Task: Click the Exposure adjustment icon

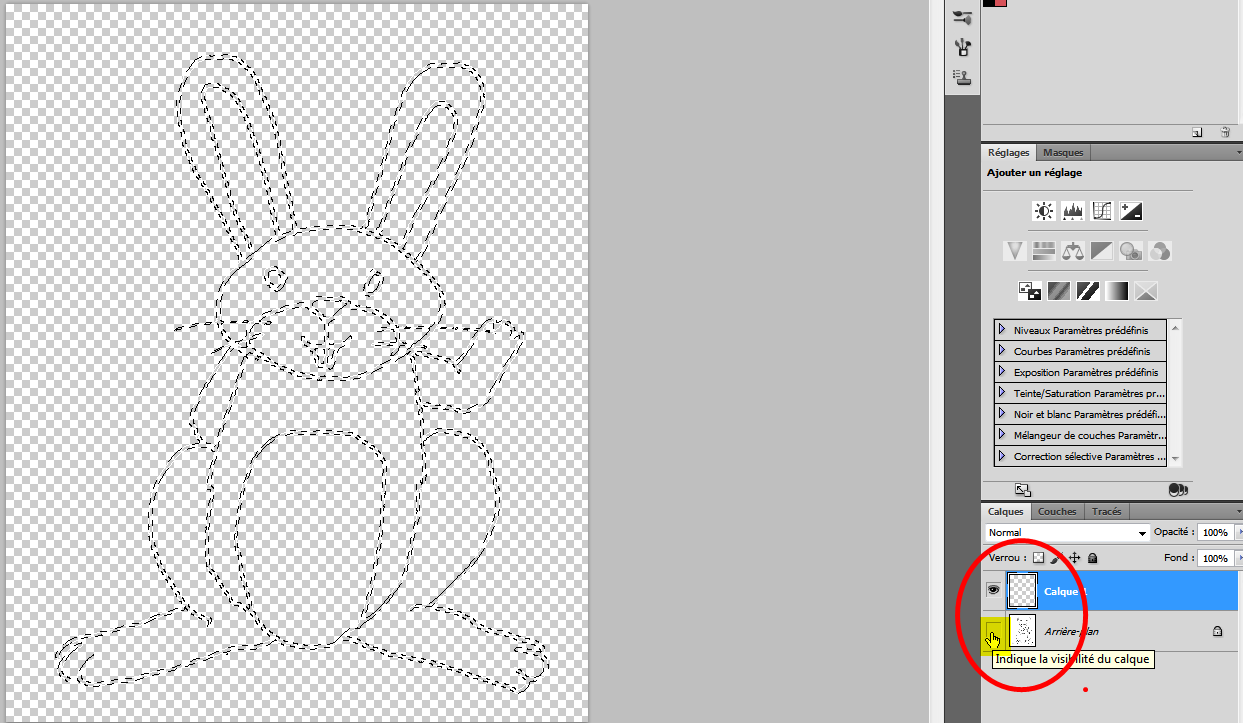Action: coord(1131,211)
